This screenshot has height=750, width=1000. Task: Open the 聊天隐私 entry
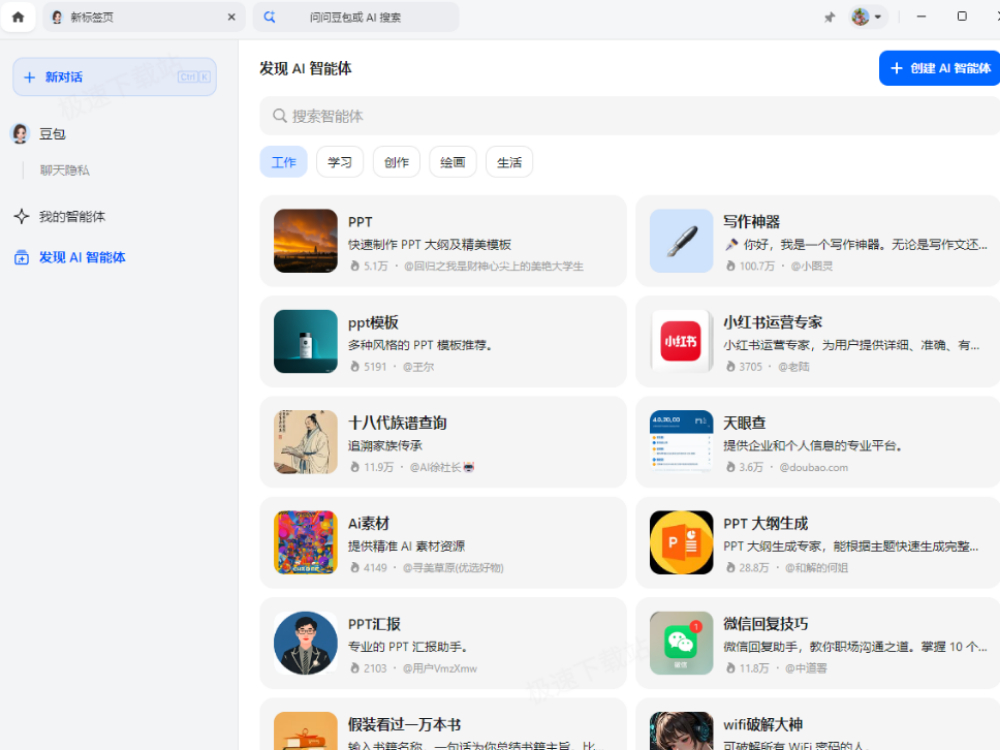(x=64, y=170)
